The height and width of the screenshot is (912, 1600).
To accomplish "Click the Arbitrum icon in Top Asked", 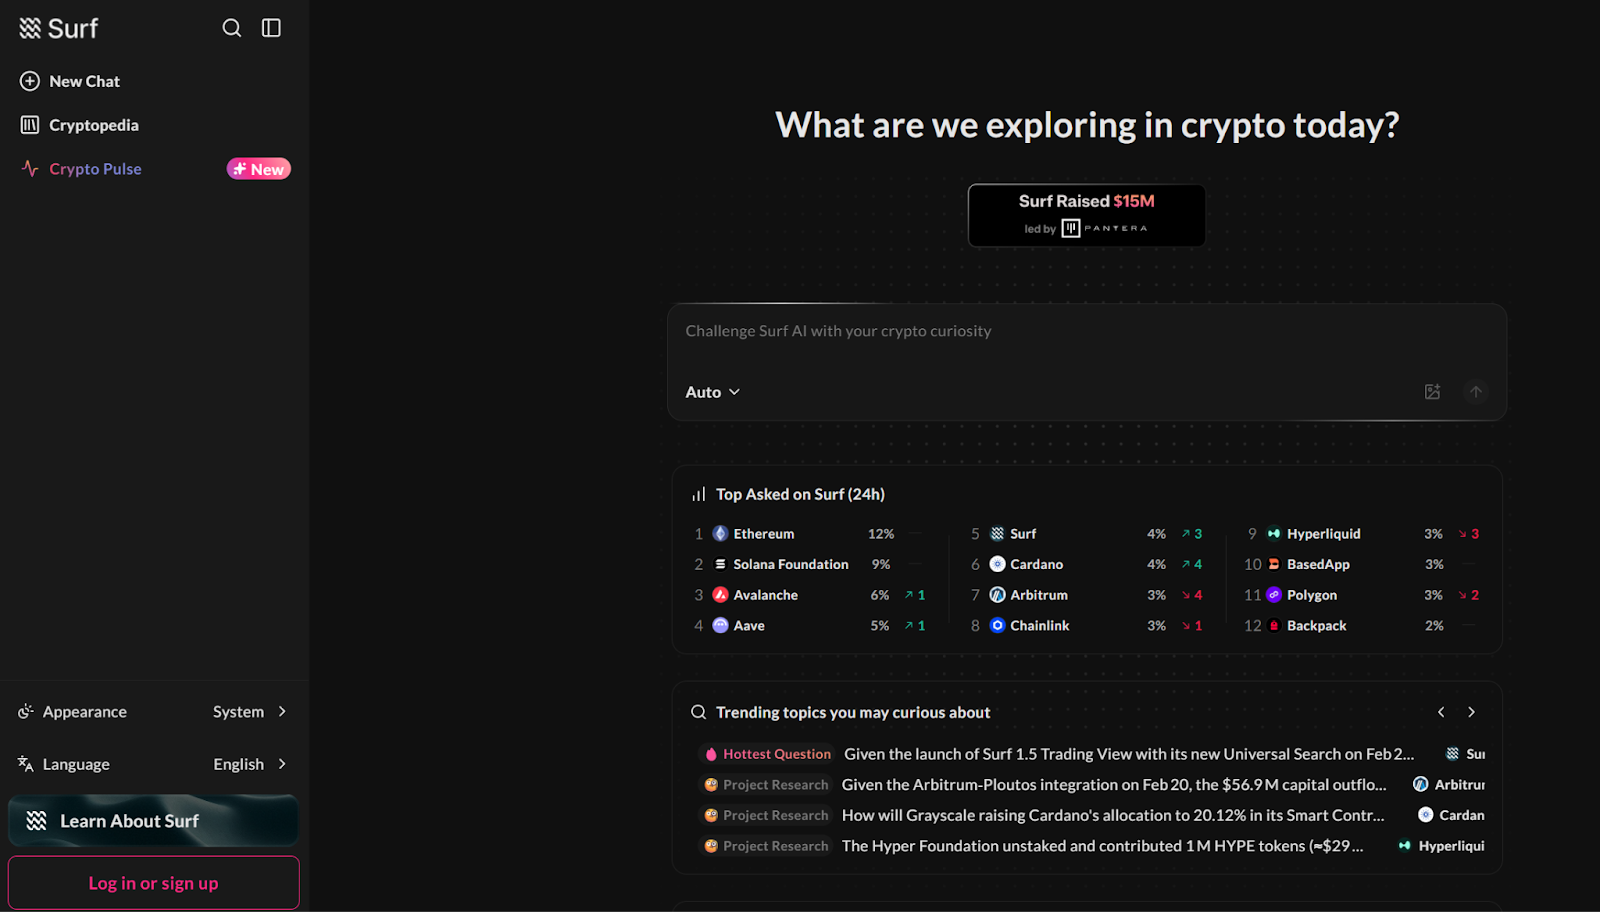I will point(997,595).
